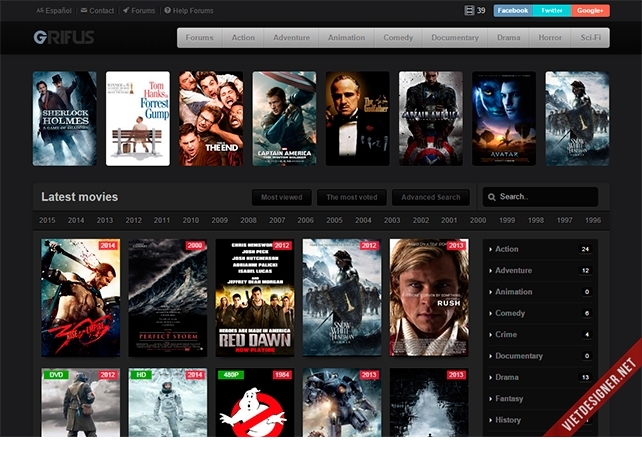Screen dimensions: 642x462
Task: Select the Sci-Fi navigation menu item
Action: 590,38
